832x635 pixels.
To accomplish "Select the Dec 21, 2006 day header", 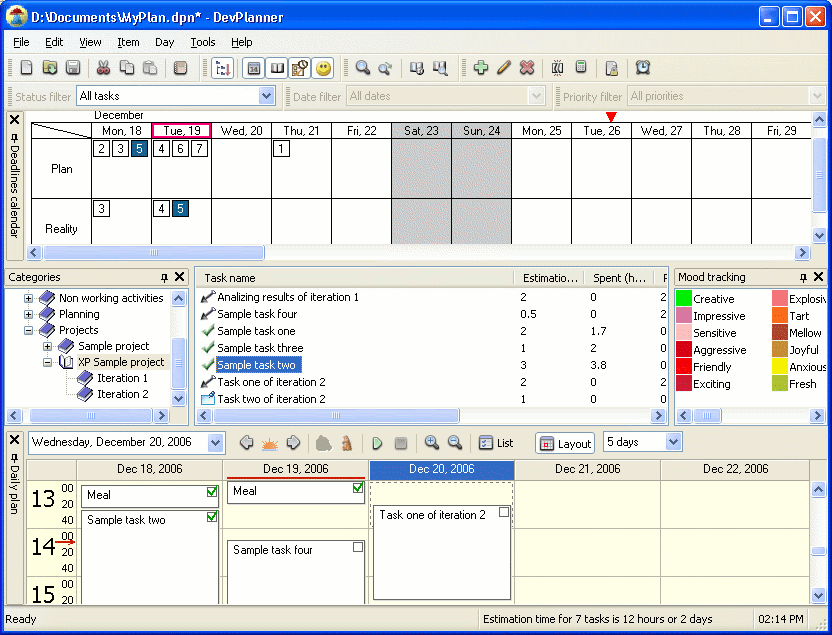I will pyautogui.click(x=587, y=469).
